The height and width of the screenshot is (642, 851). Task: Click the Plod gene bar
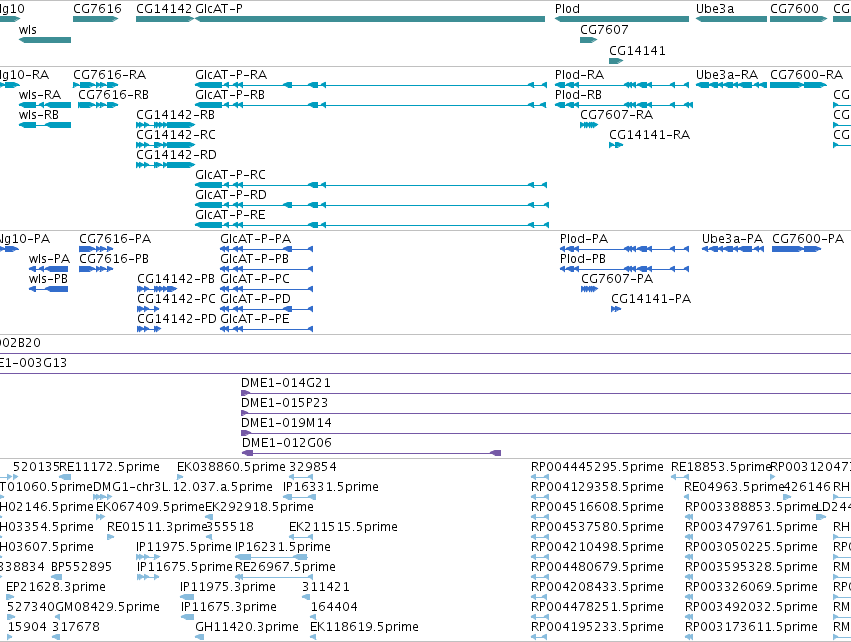(621, 19)
